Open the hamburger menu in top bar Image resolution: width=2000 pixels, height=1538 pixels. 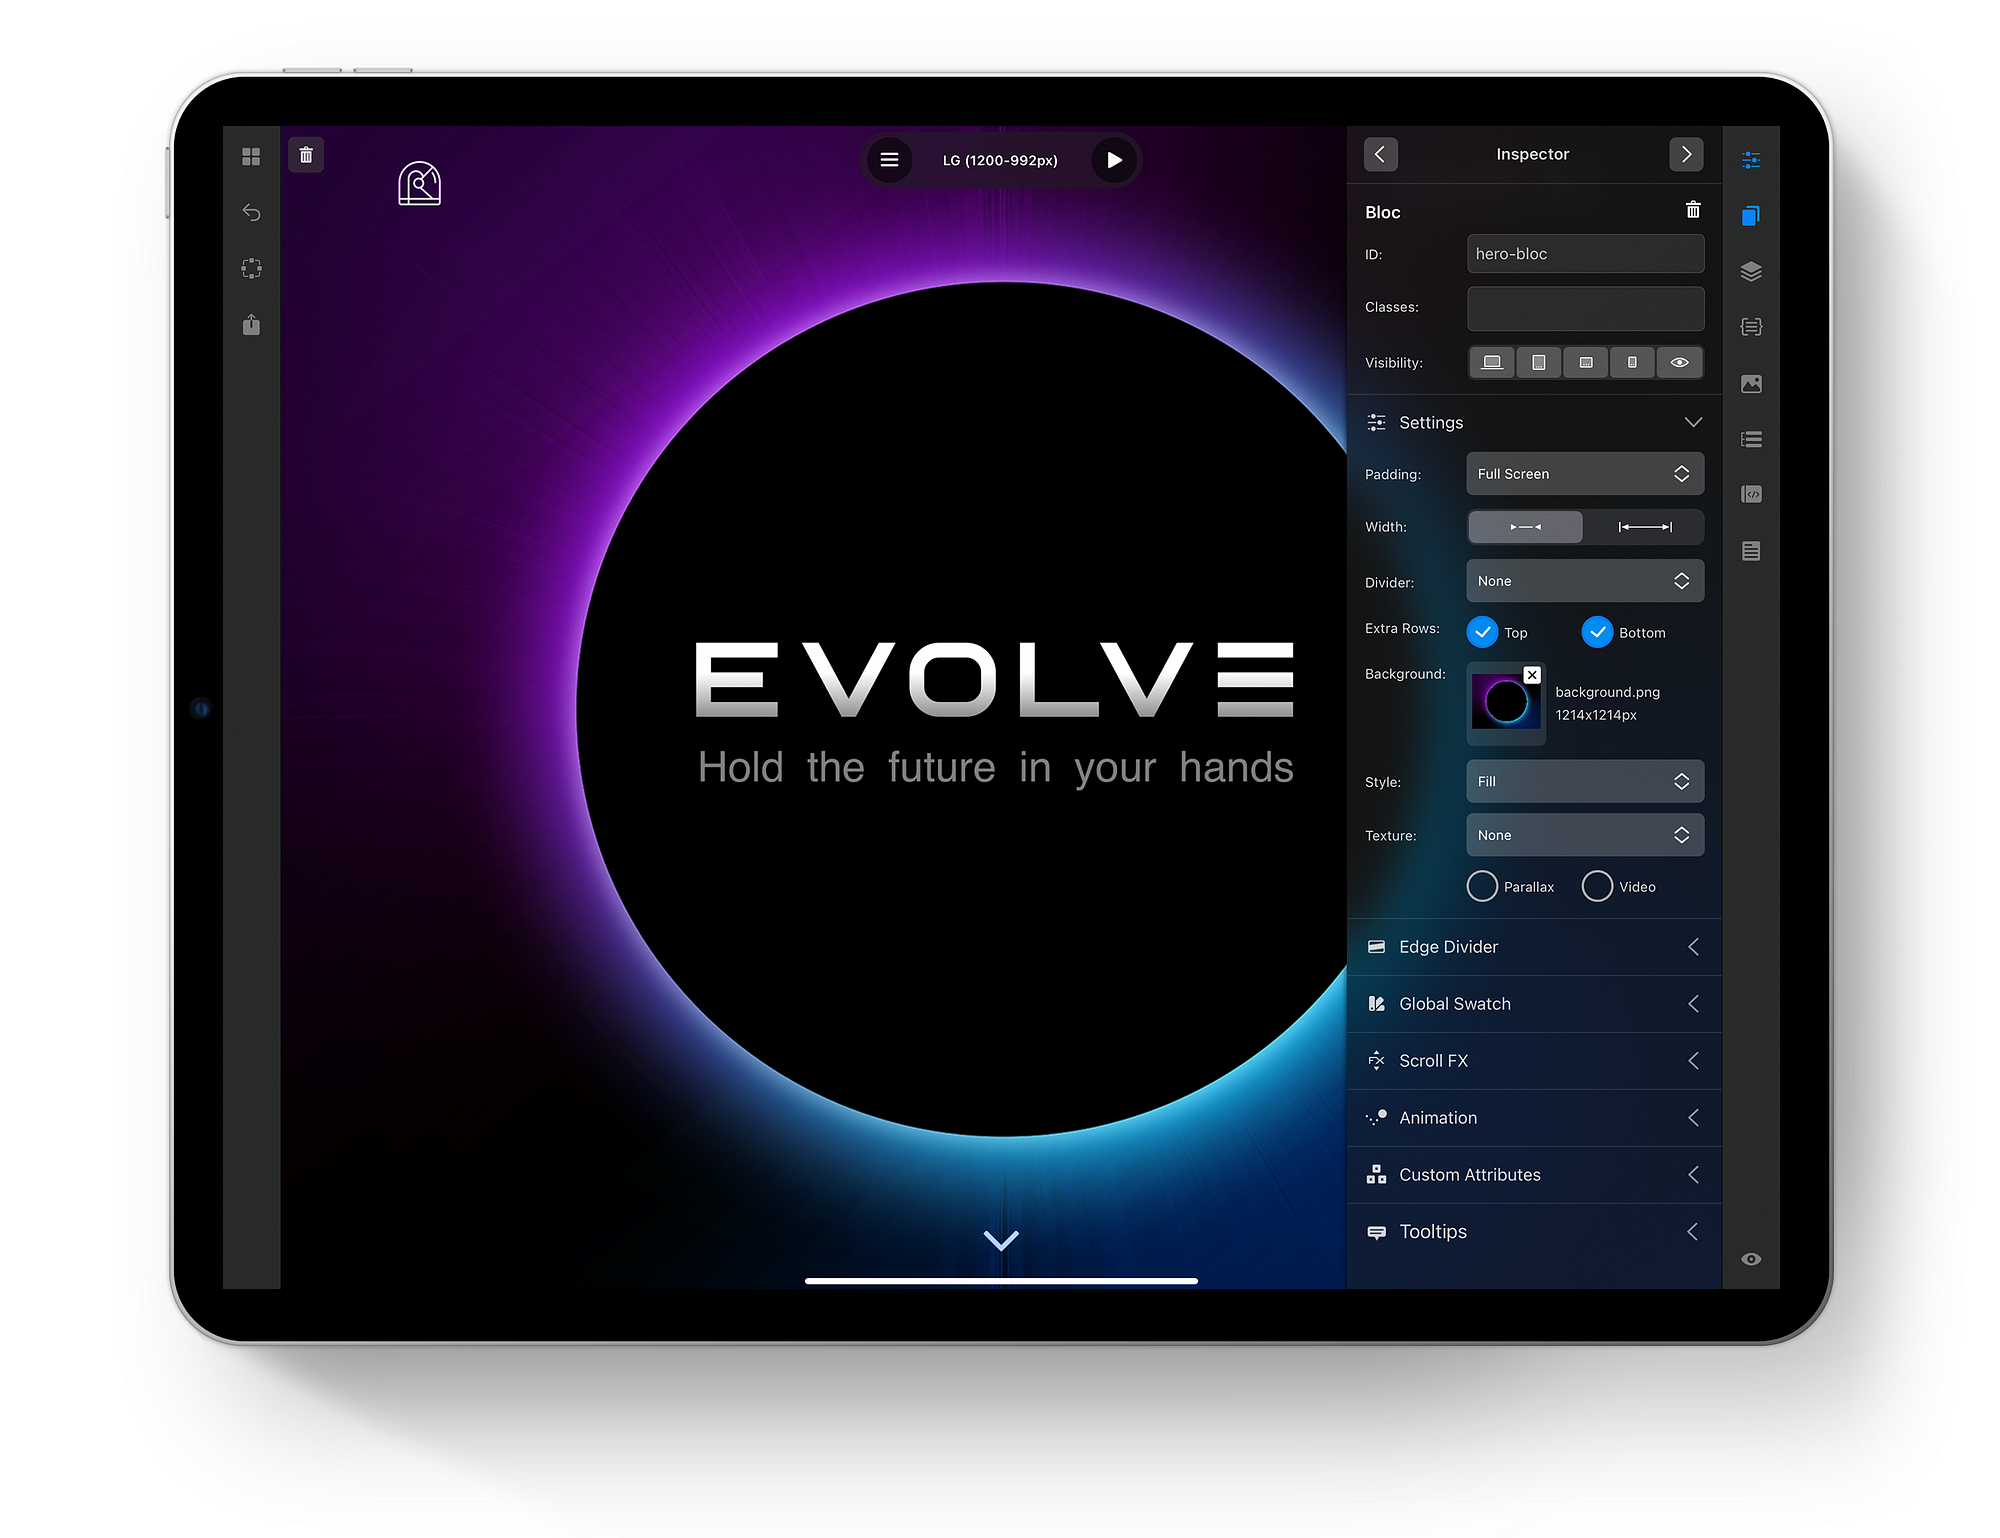pos(889,160)
